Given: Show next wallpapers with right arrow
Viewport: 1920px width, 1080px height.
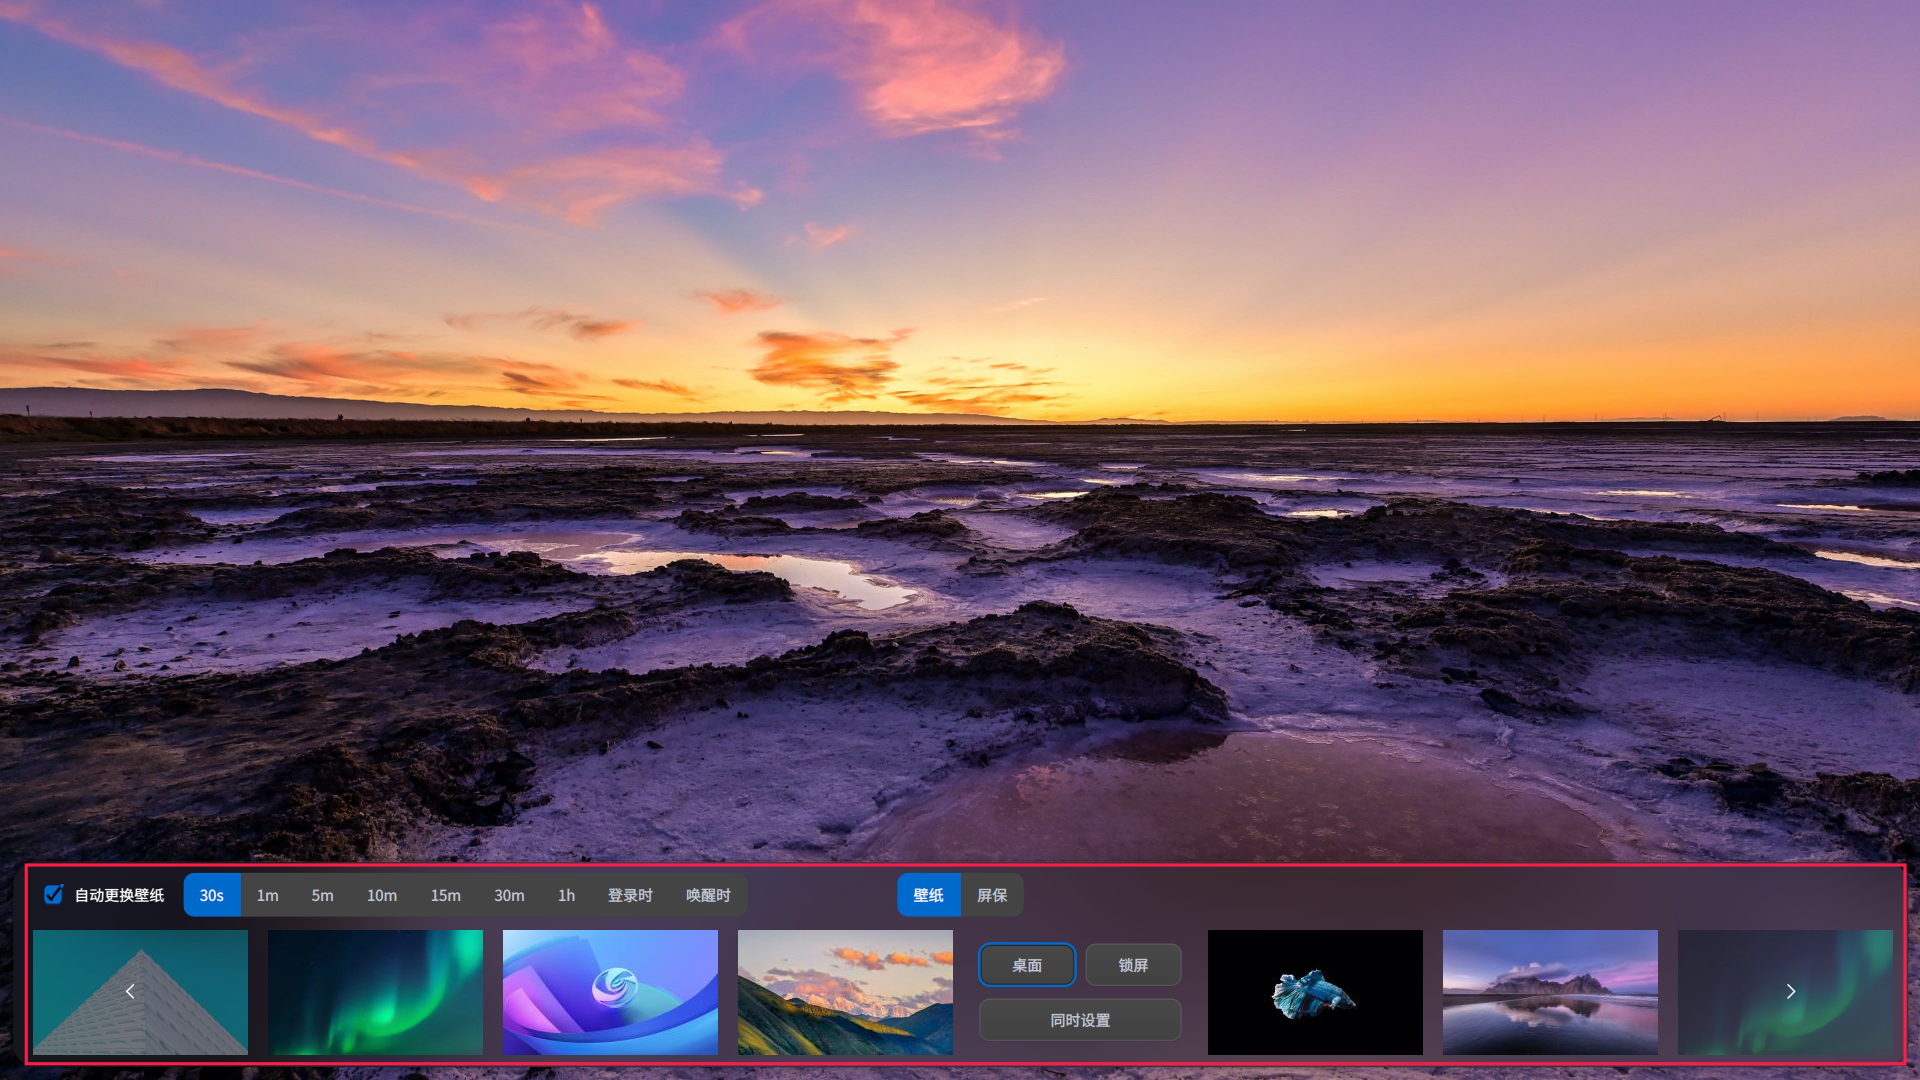Looking at the screenshot, I should [1791, 991].
